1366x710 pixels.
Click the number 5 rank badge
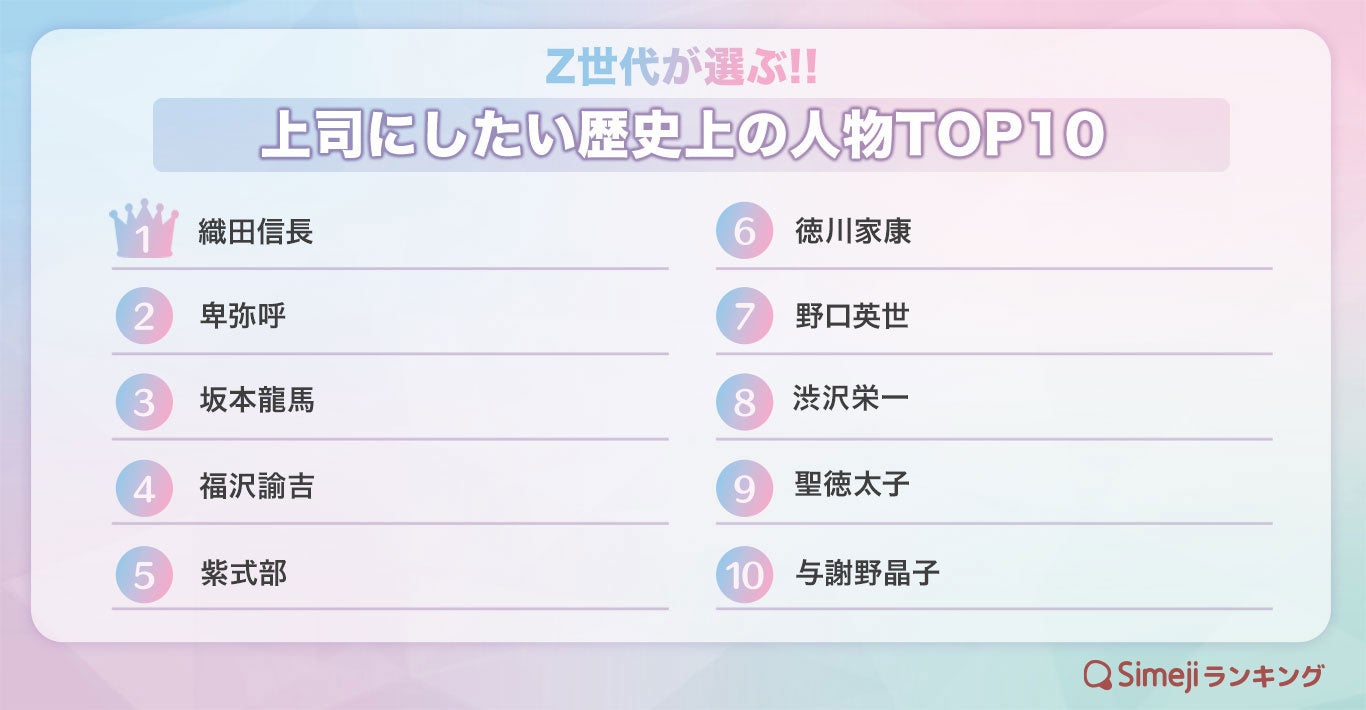[x=144, y=574]
